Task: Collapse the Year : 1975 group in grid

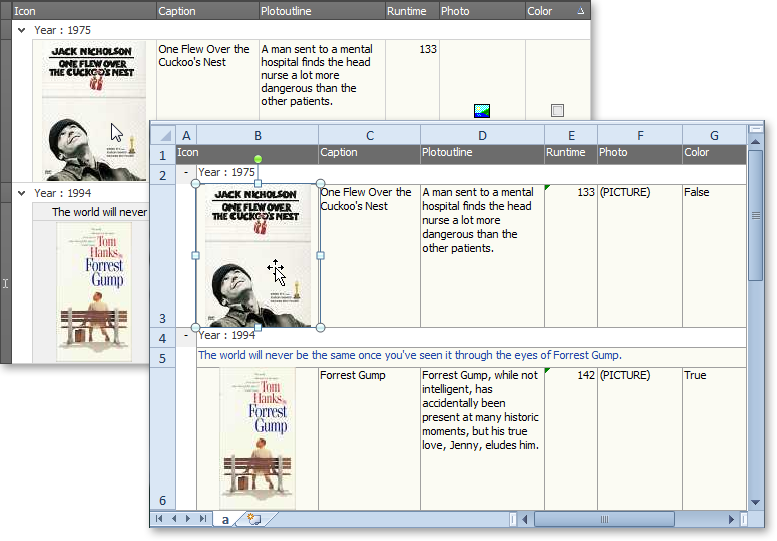Action: click(21, 30)
